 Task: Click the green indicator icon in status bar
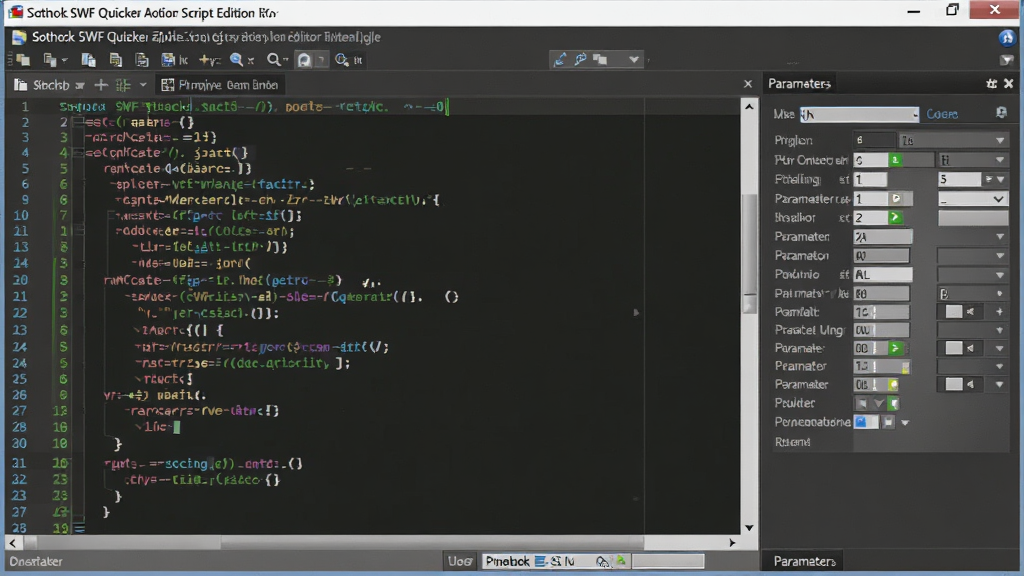point(620,561)
